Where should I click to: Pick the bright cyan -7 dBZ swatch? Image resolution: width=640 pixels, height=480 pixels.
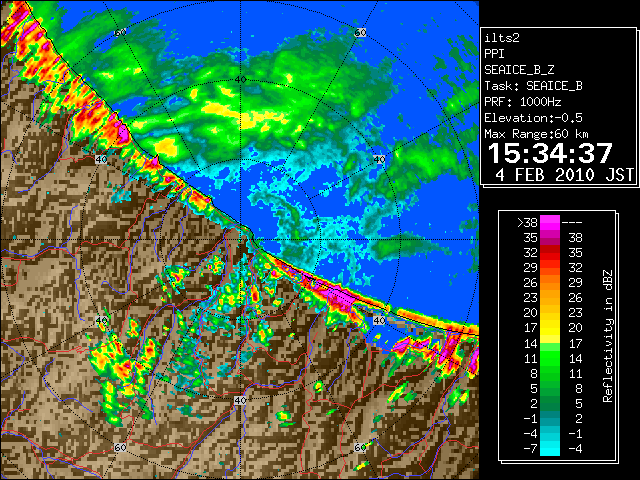pyautogui.click(x=550, y=449)
